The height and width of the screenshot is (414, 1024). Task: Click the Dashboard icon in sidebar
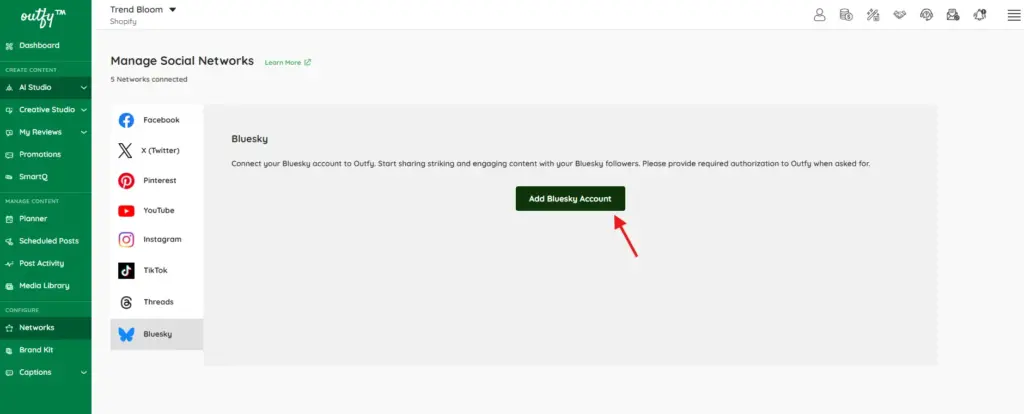pyautogui.click(x=9, y=46)
